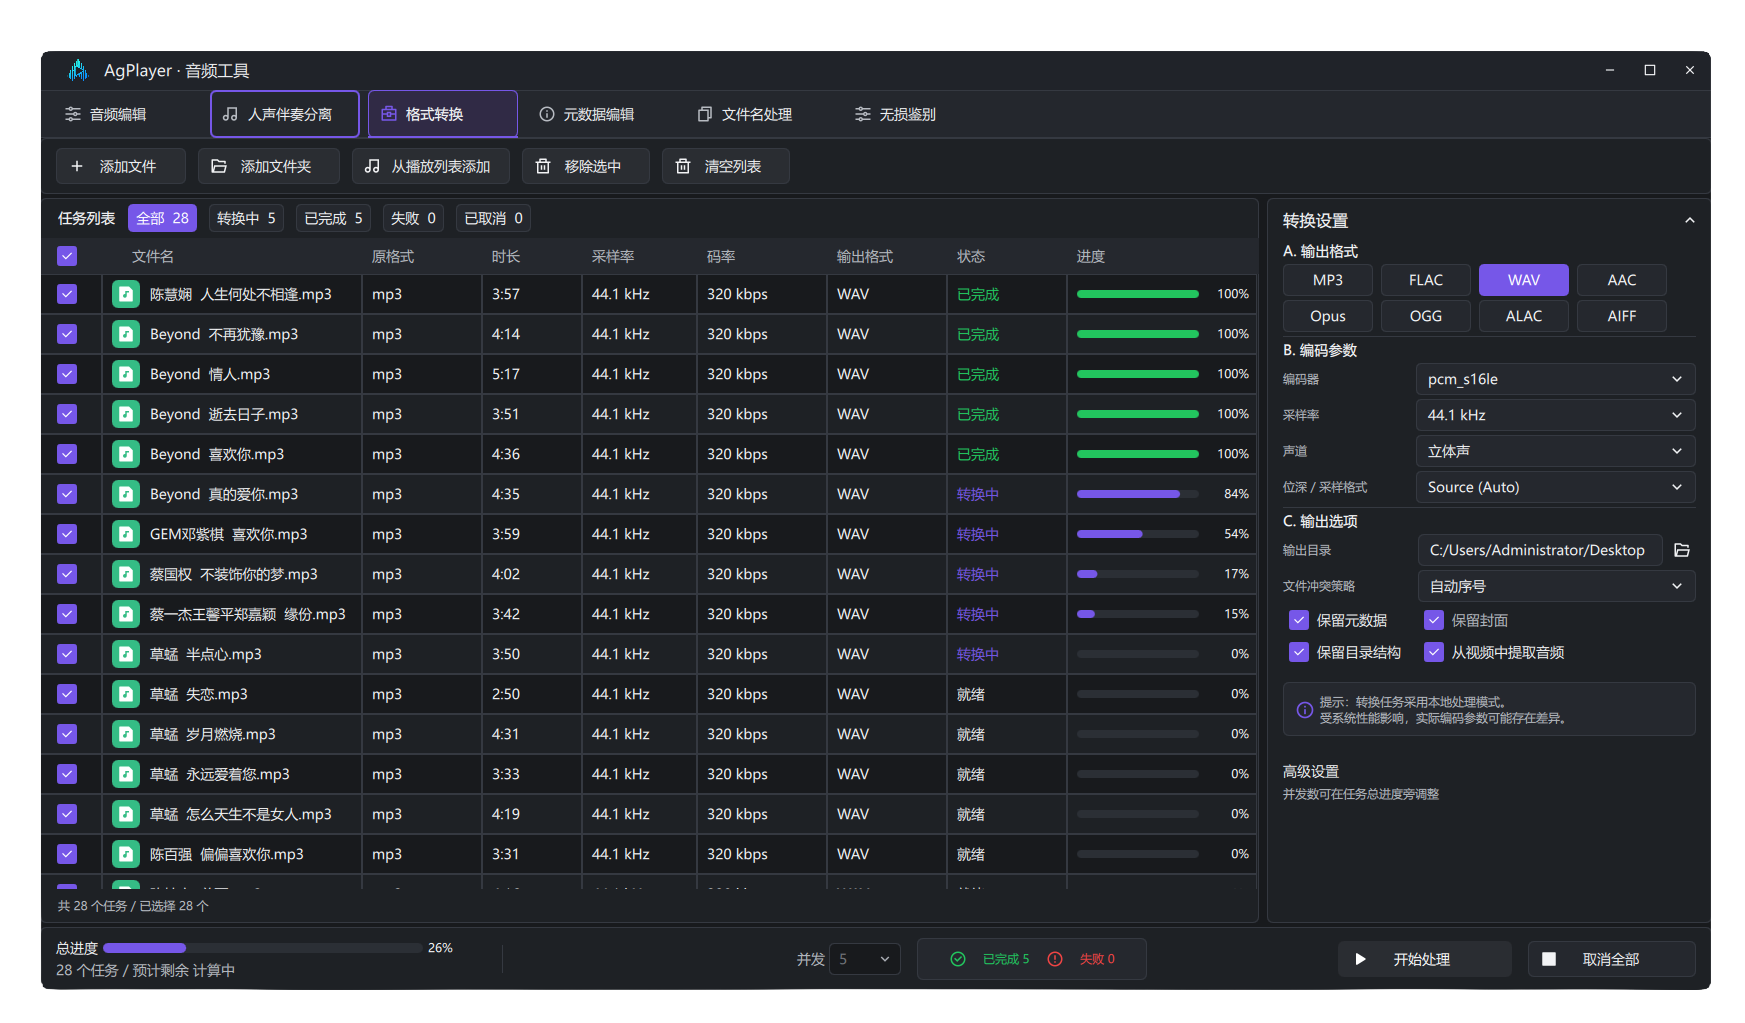
Task: Open the 并发 count dropdown
Action: 865,959
